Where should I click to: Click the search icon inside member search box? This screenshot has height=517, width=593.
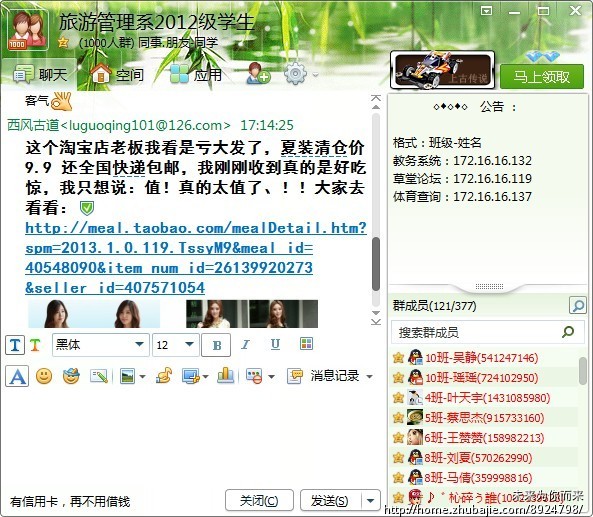click(568, 332)
